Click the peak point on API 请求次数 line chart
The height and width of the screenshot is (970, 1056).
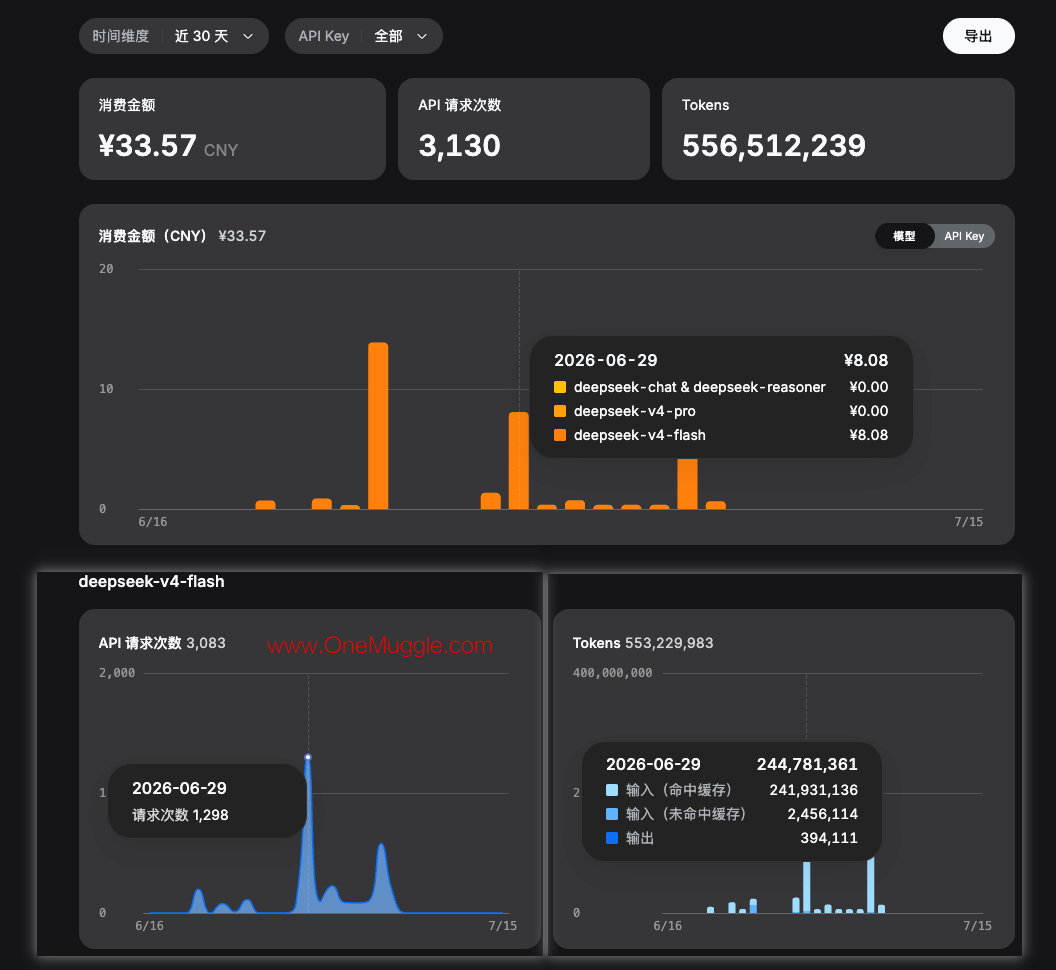[308, 757]
